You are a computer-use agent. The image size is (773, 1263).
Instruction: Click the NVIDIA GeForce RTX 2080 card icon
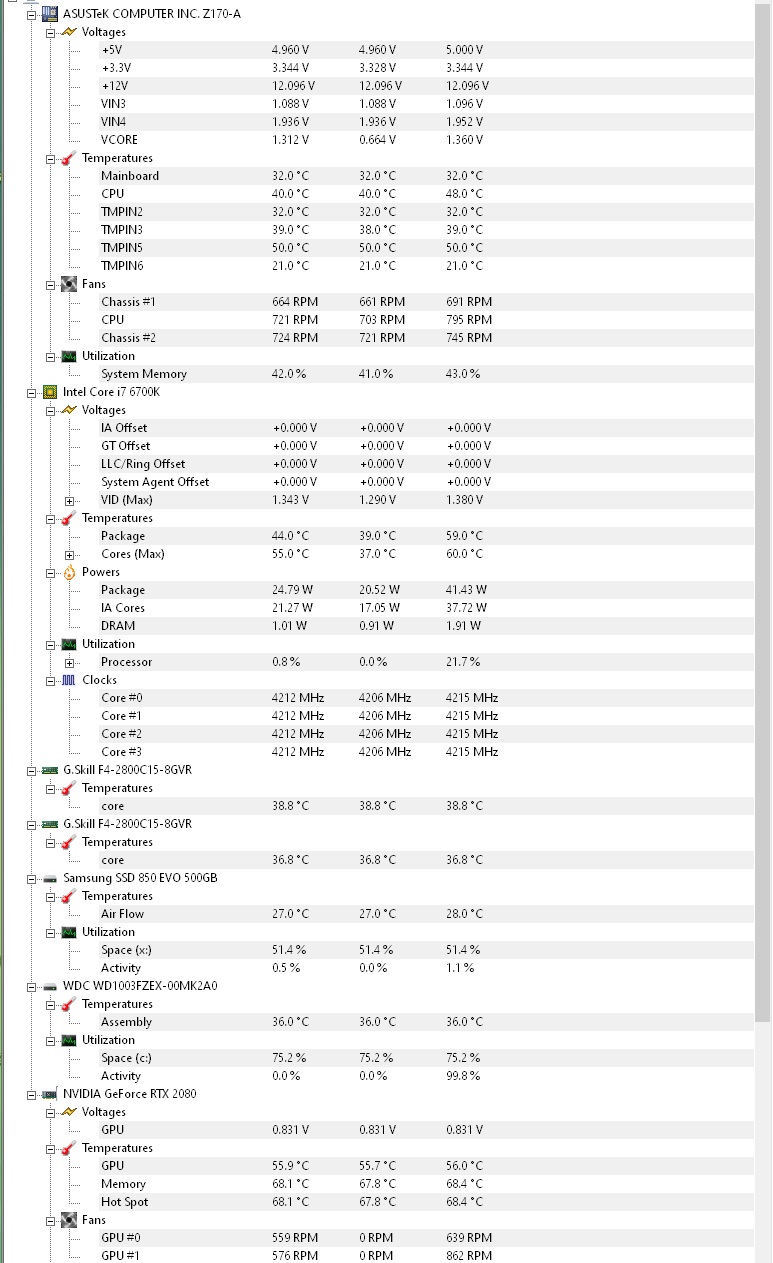click(x=49, y=1094)
